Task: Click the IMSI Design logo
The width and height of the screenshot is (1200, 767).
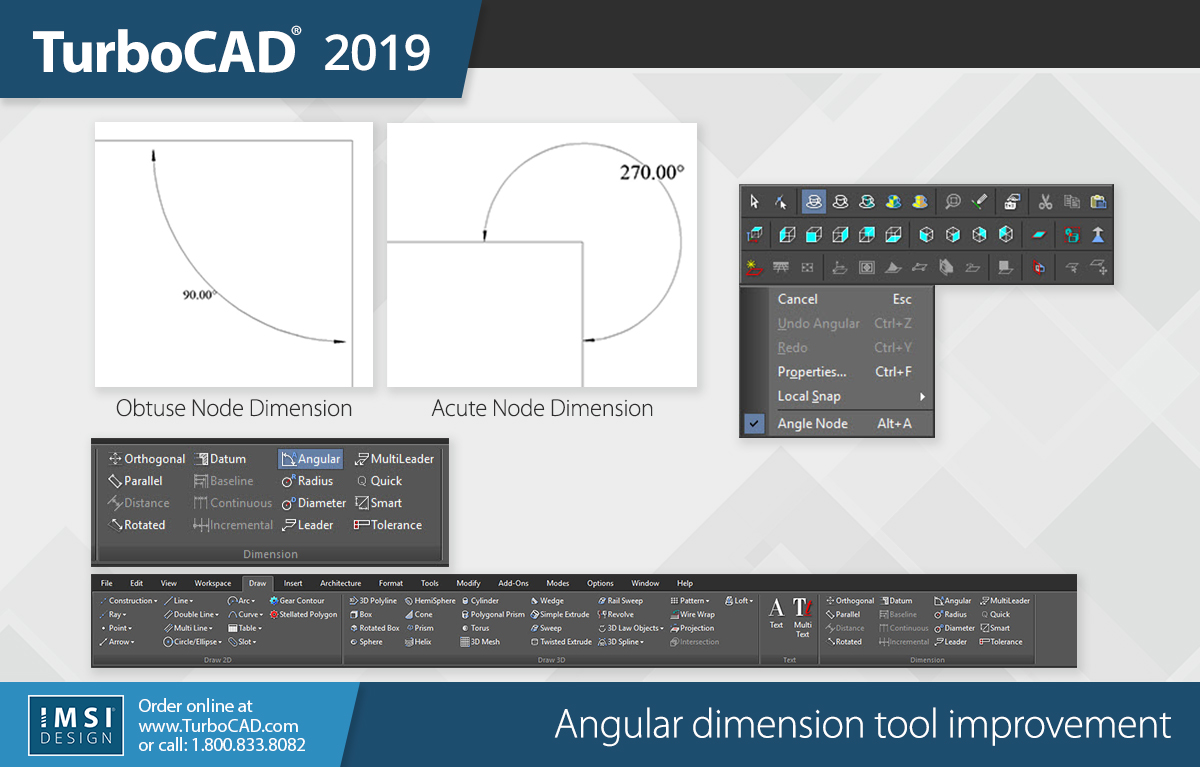Action: tap(76, 725)
